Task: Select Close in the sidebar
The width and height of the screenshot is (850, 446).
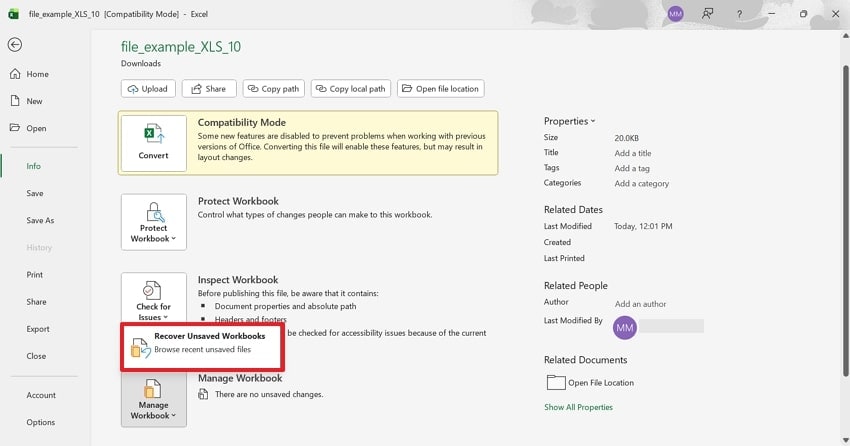Action: [x=36, y=356]
